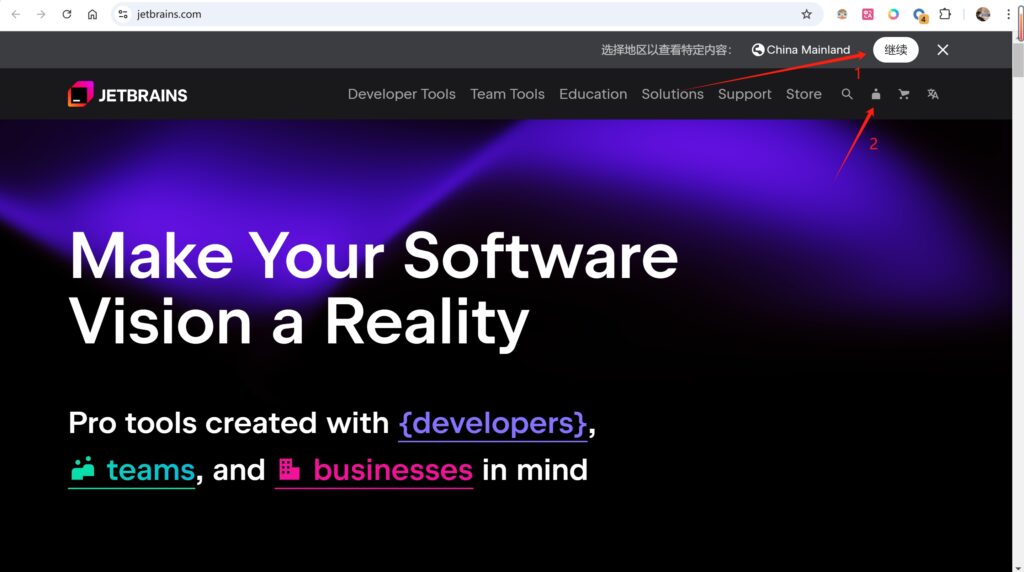This screenshot has height=572, width=1024.
Task: Bookmark this page with the star icon
Action: pyautogui.click(x=807, y=14)
